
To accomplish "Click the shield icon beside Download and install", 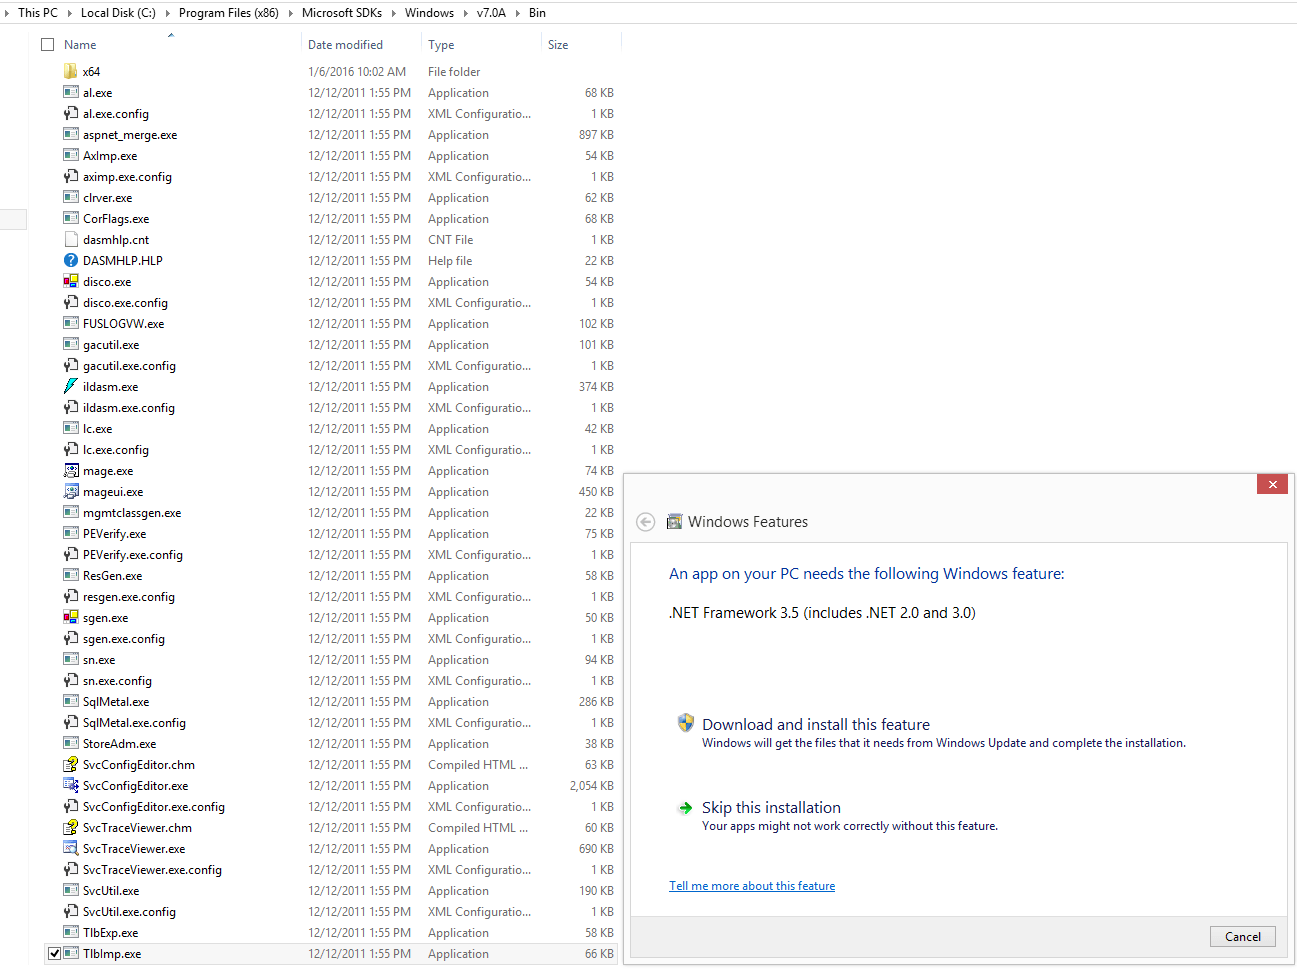I will [x=685, y=723].
